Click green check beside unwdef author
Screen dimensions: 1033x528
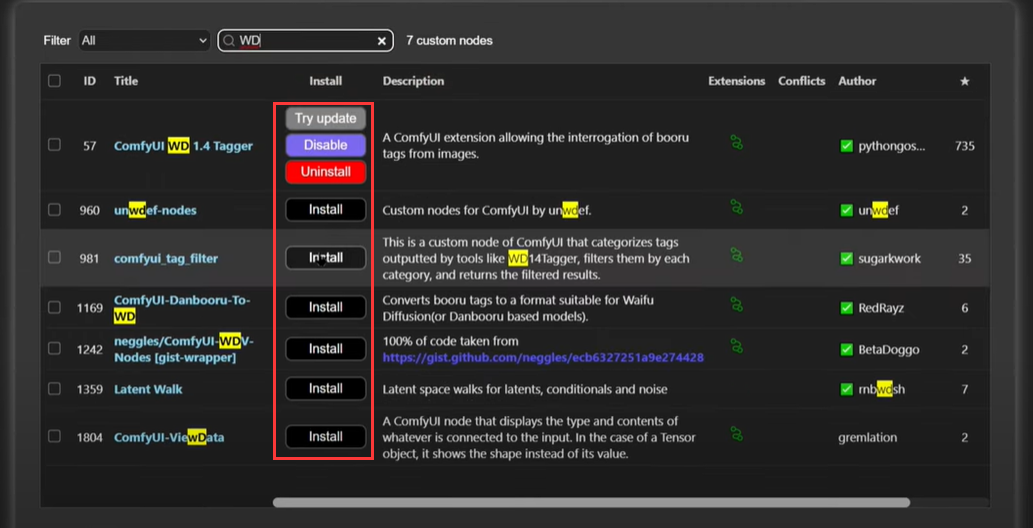pyautogui.click(x=847, y=210)
